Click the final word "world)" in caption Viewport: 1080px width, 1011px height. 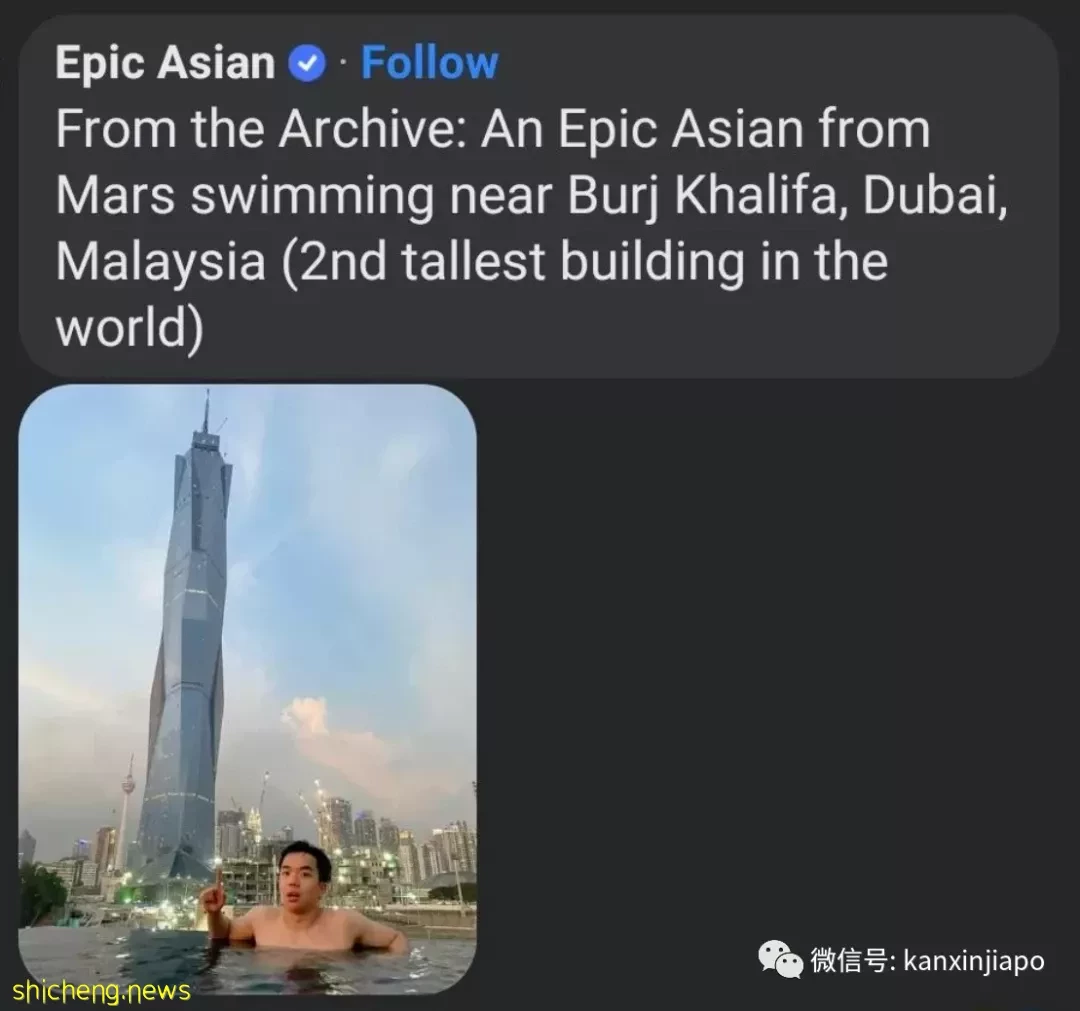point(129,328)
